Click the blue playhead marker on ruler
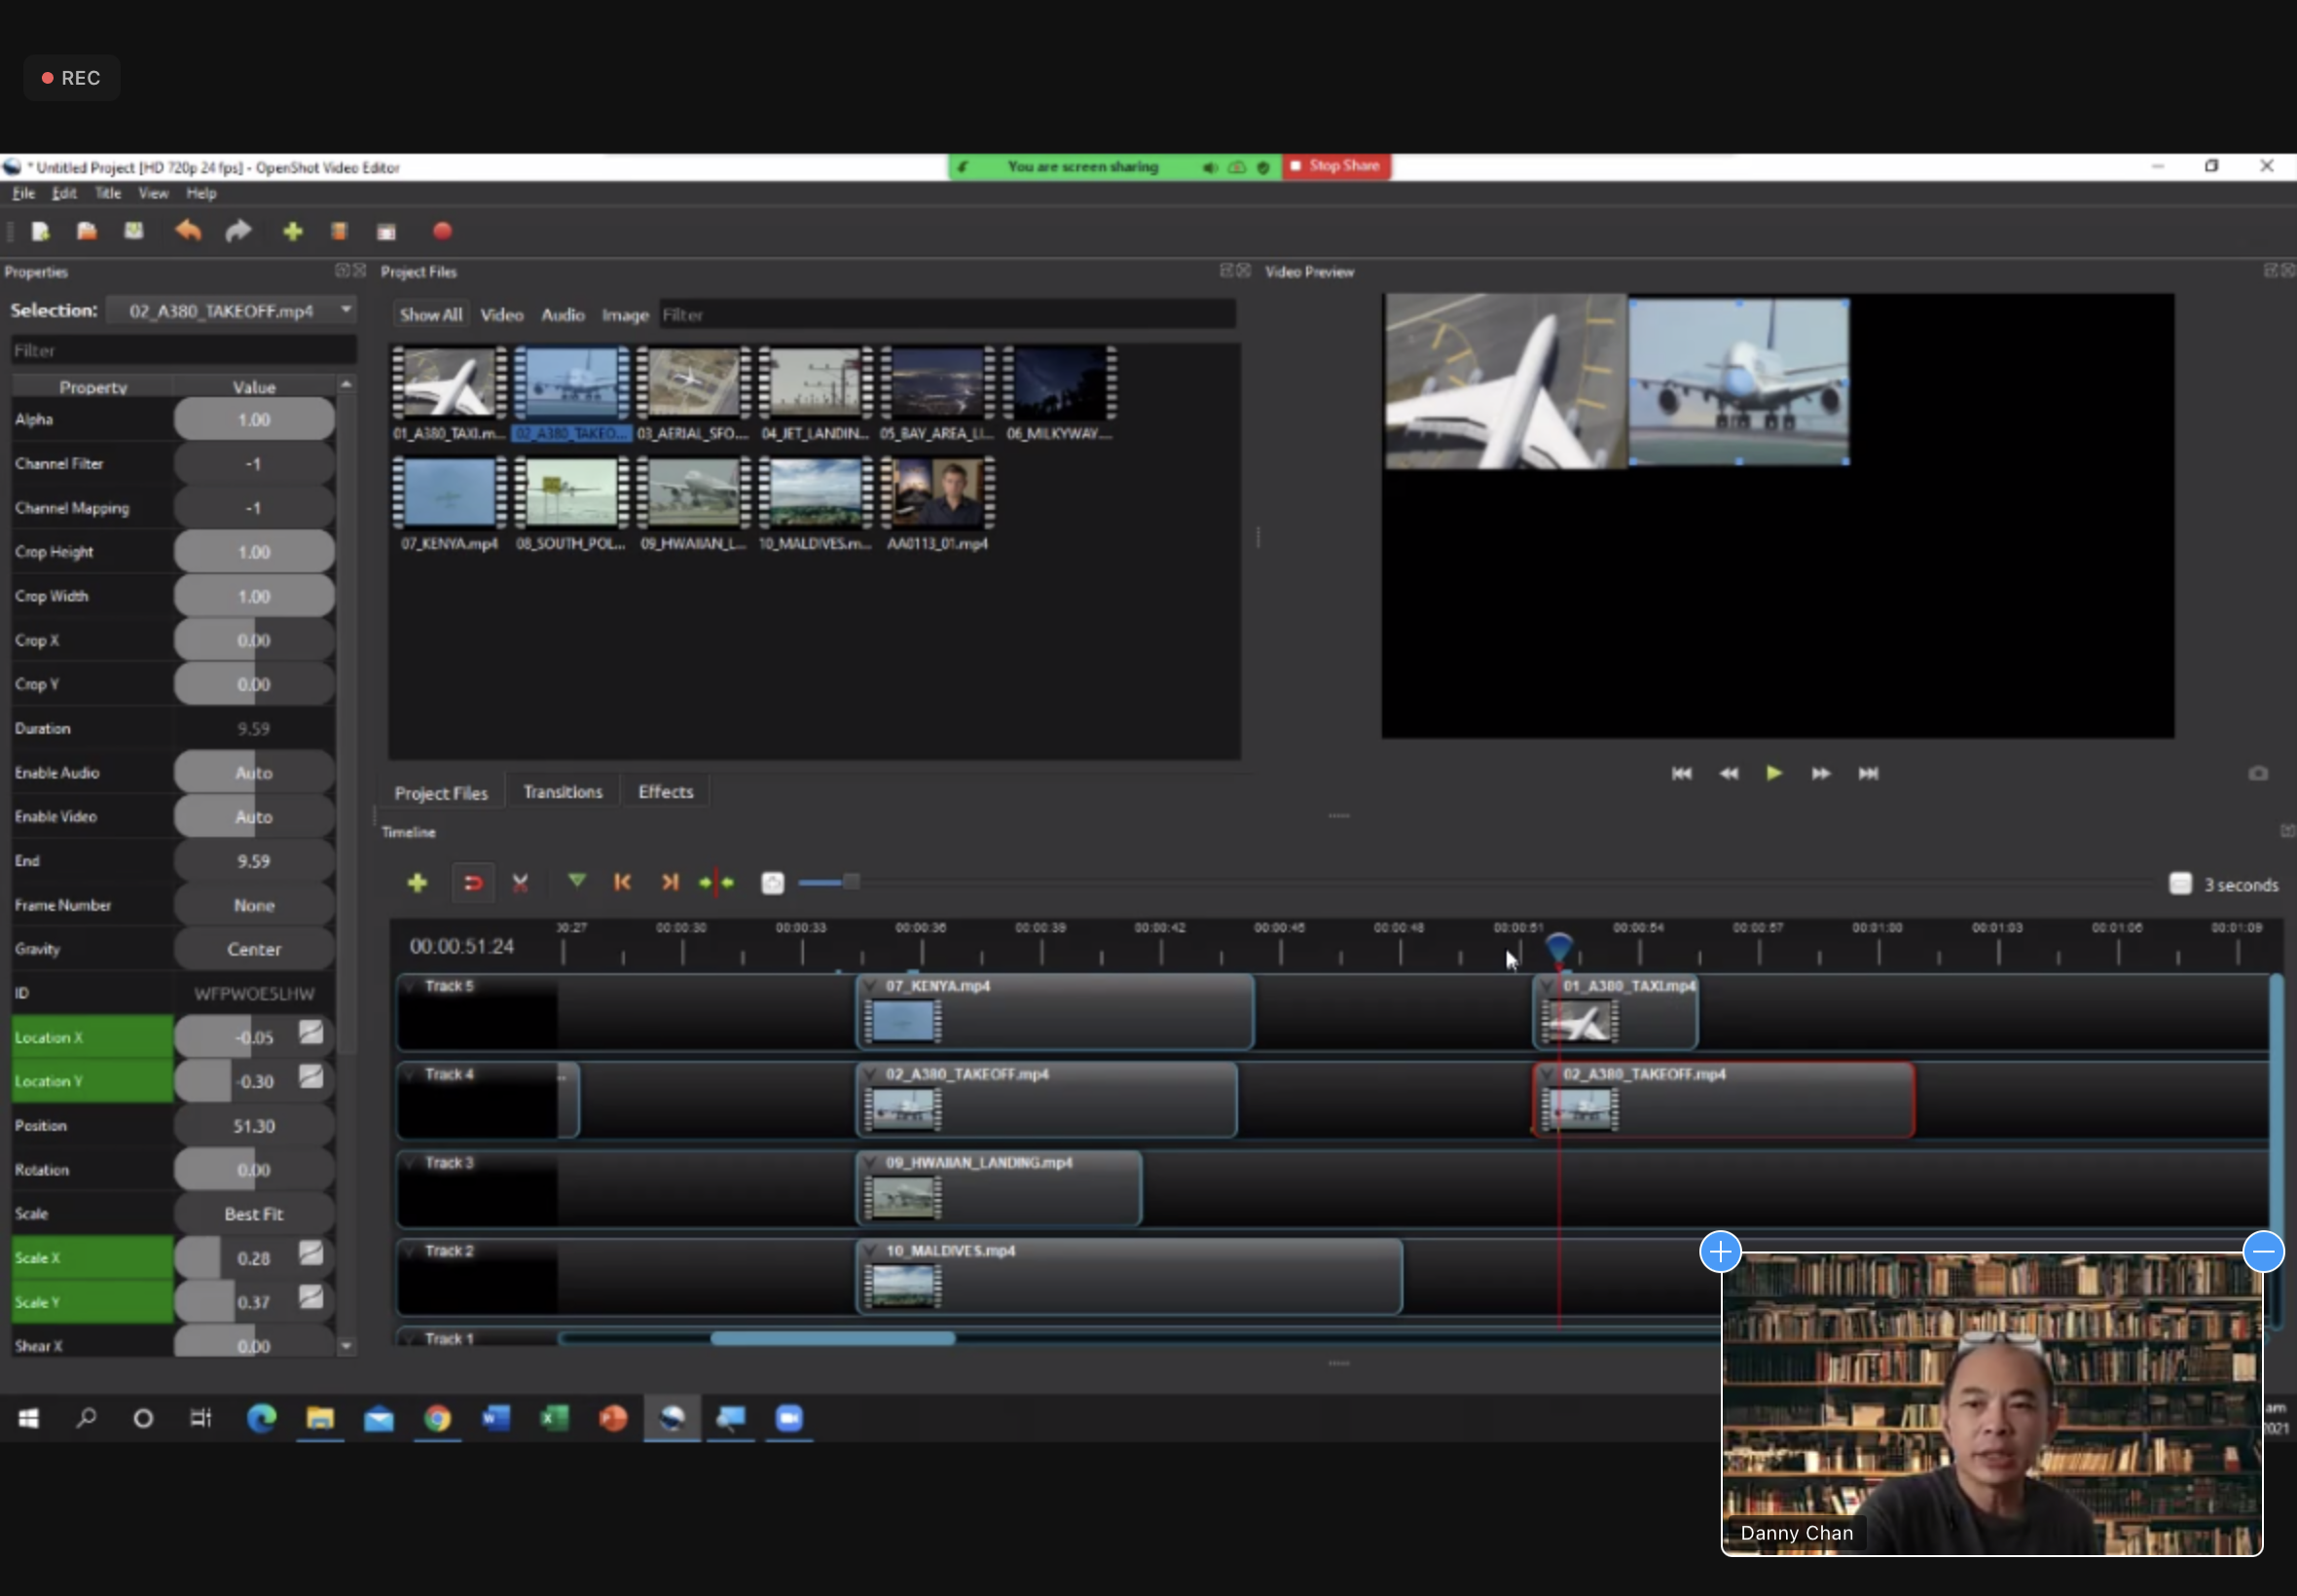 (x=1559, y=946)
